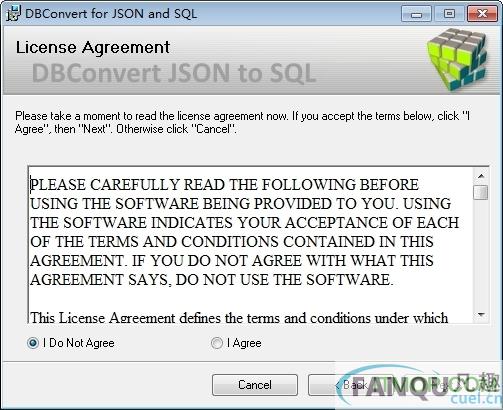This screenshot has height=410, width=503.
Task: Maximize the DBConvert installer window
Action: 449,14
